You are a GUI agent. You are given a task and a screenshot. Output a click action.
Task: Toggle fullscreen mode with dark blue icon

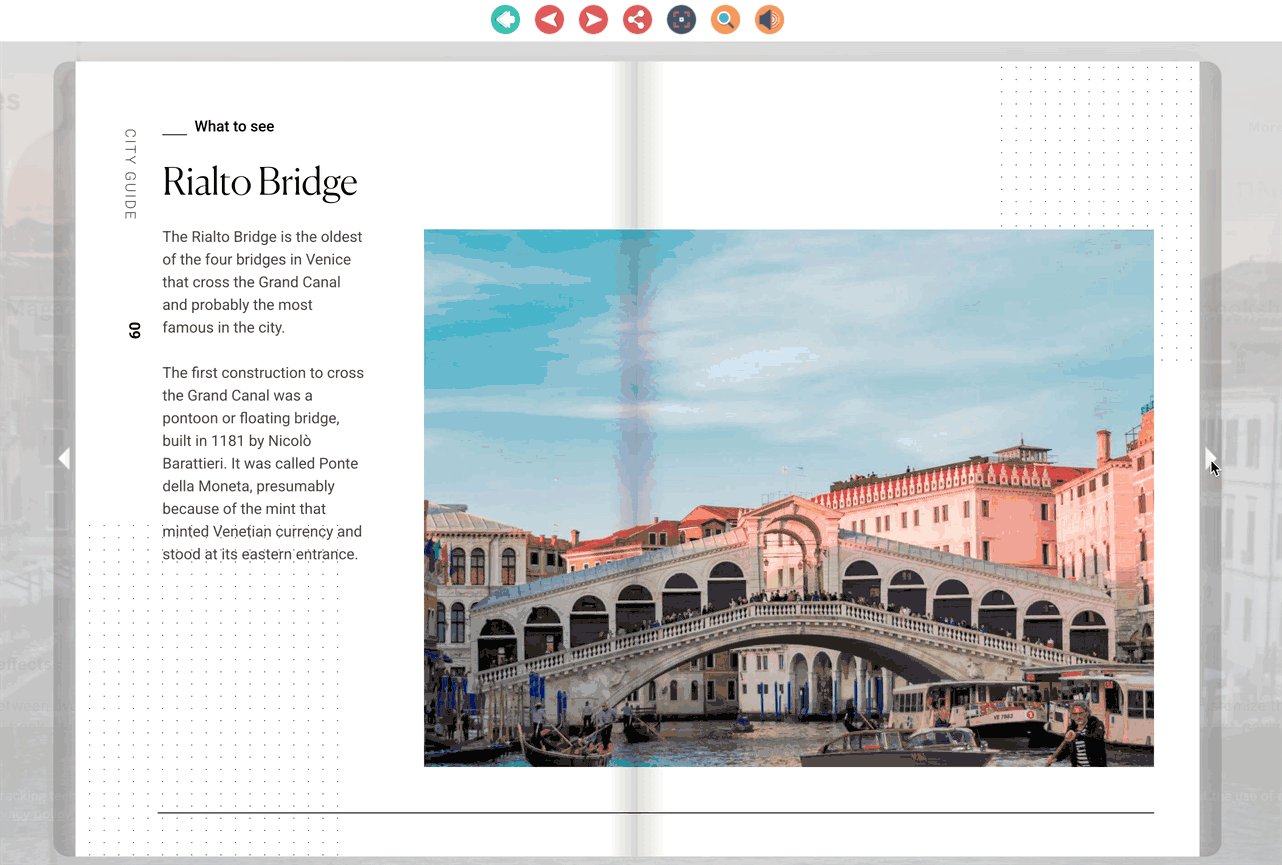point(681,19)
